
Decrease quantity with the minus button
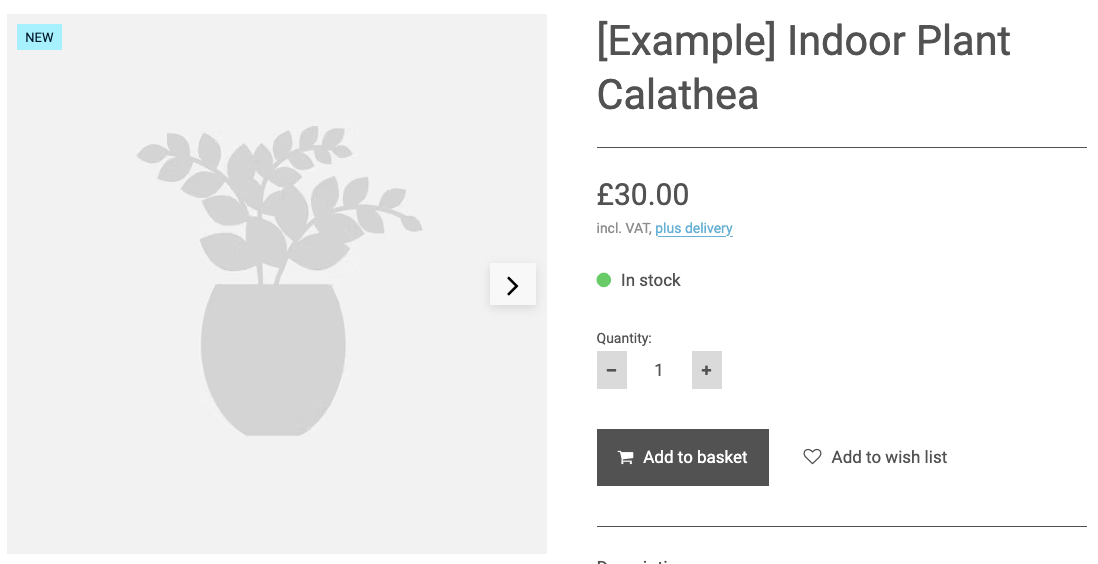coord(611,370)
